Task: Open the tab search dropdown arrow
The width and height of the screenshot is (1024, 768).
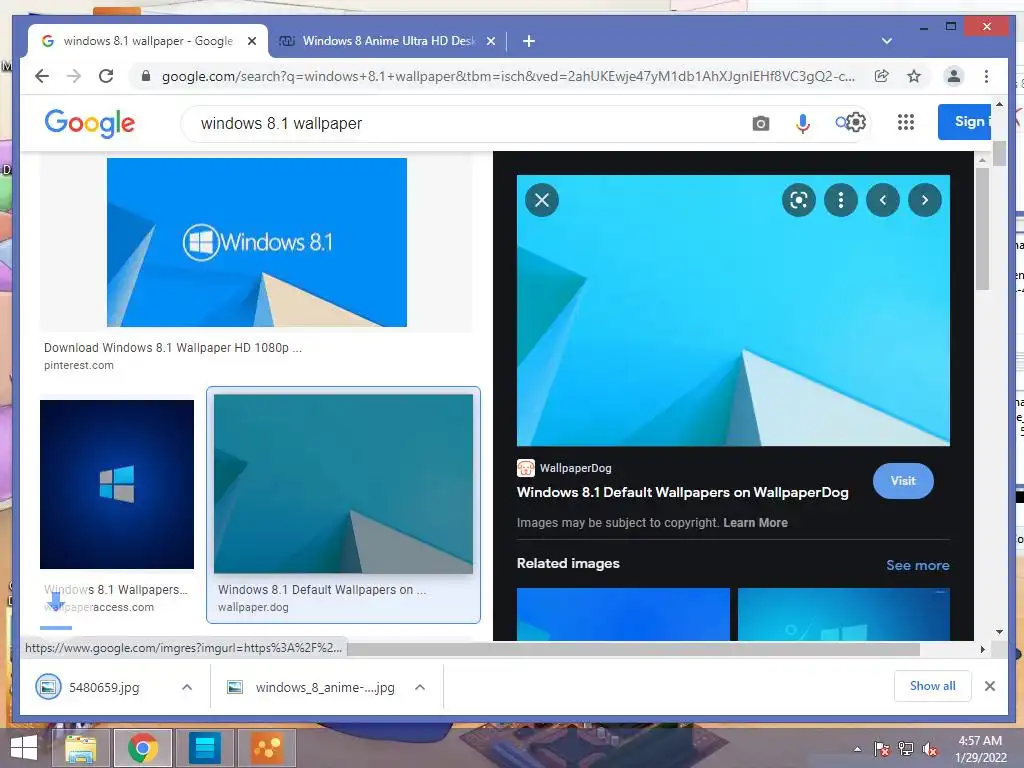Action: 887,41
